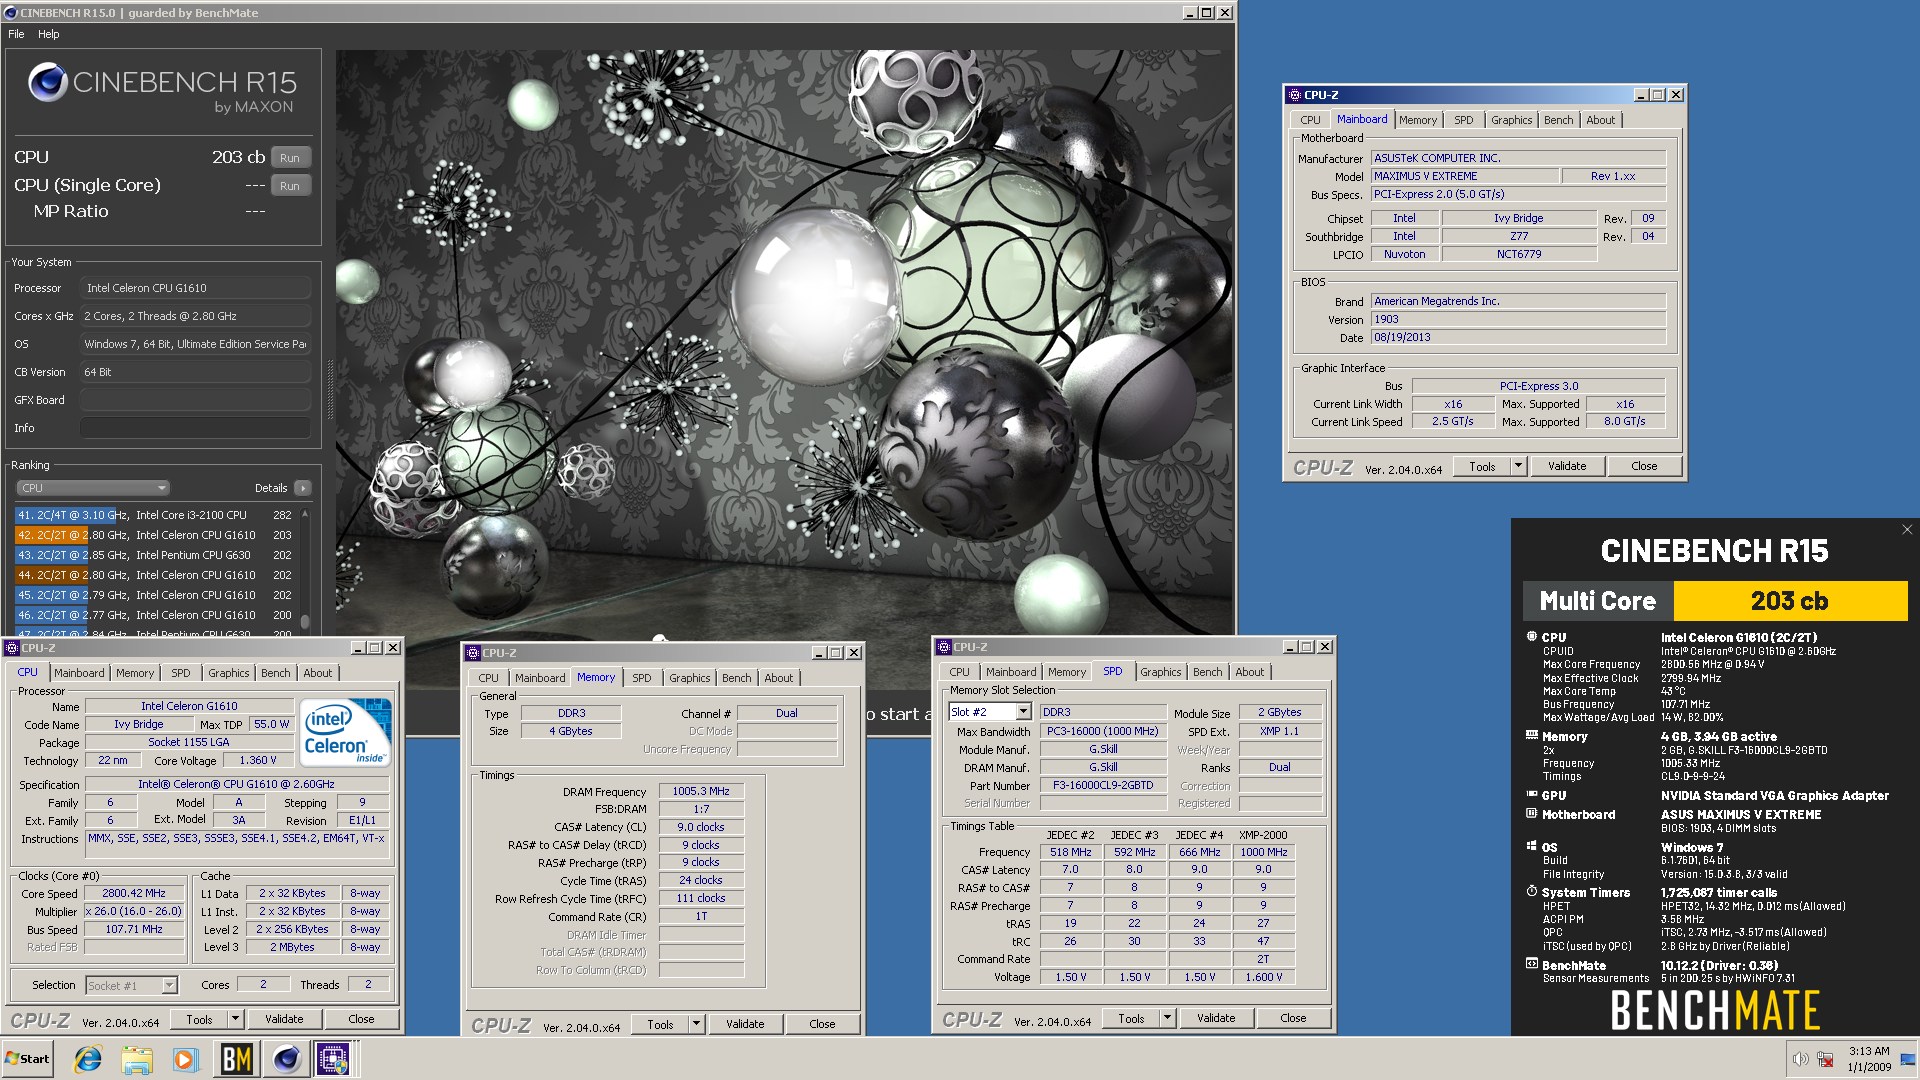Switch to SPD tab in CPU-Z Memory window

(x=641, y=678)
